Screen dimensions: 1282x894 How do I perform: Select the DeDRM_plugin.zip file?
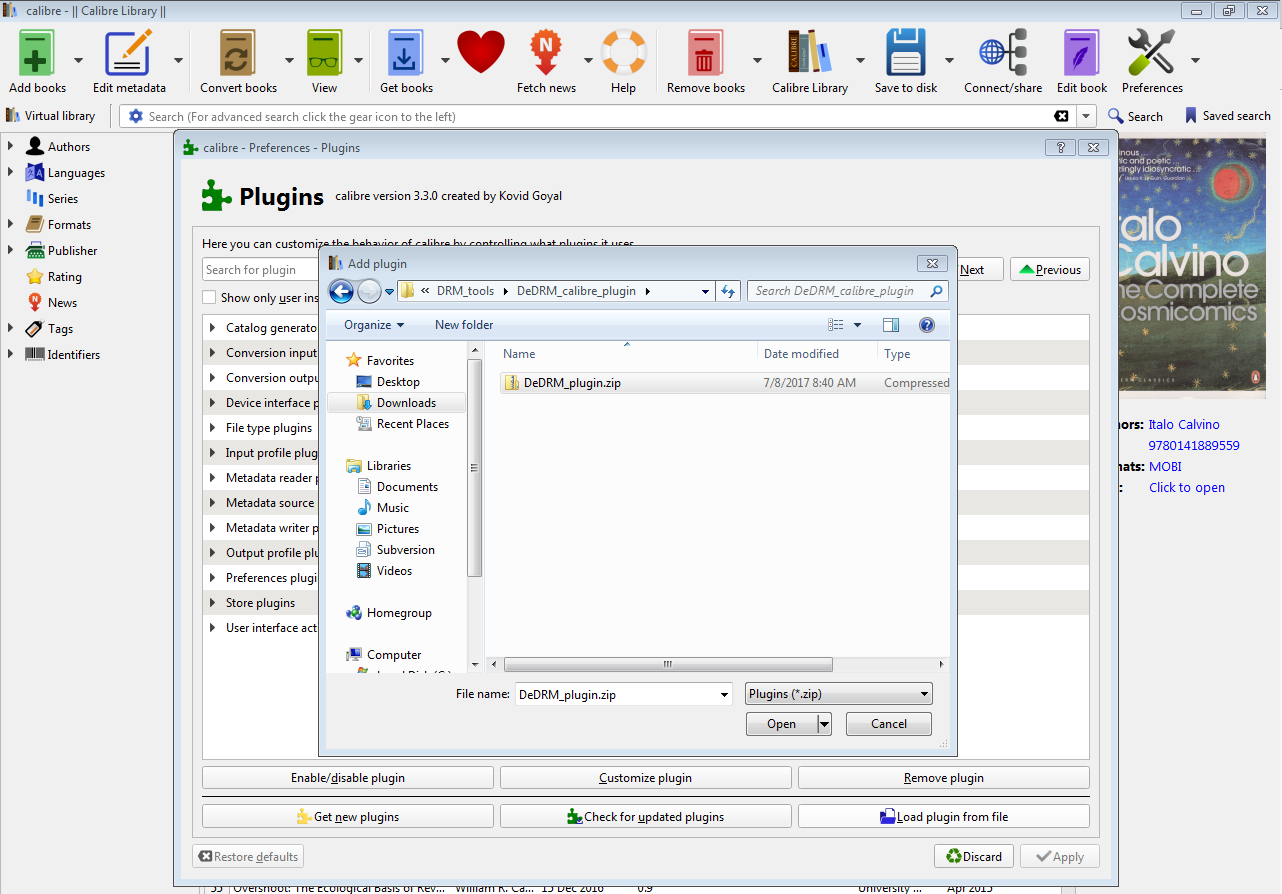coord(574,382)
